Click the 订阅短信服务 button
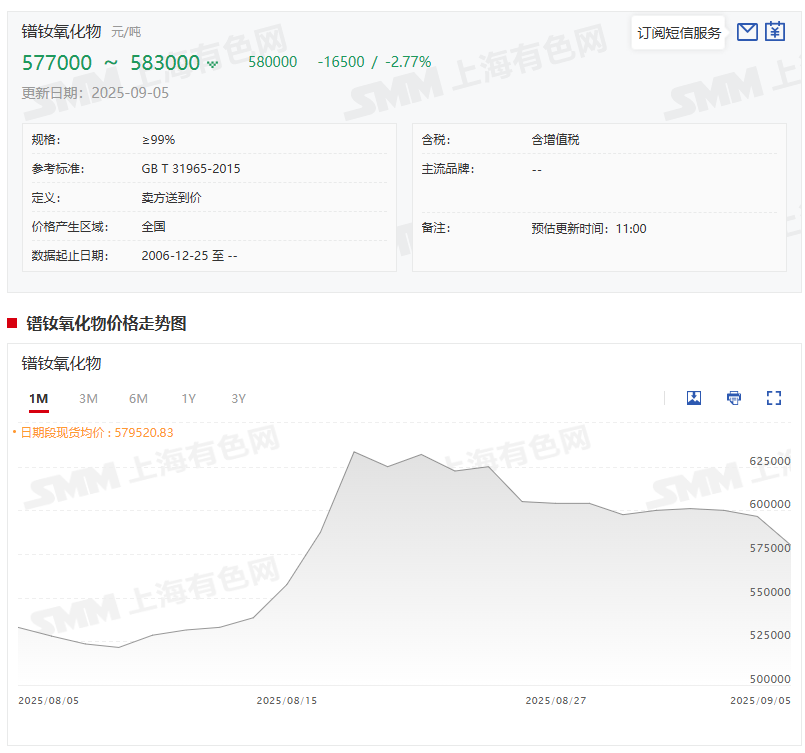Image resolution: width=805 pixels, height=753 pixels. (679, 33)
